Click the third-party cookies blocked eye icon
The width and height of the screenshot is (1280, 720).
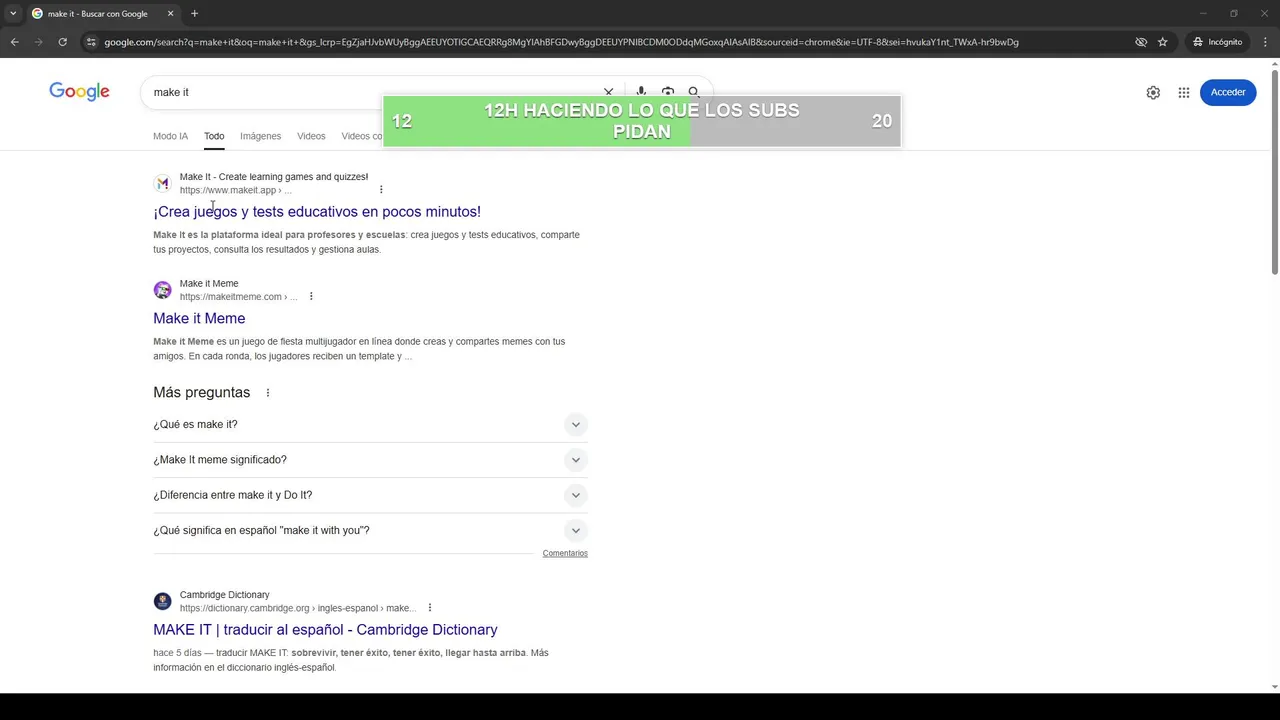pyautogui.click(x=1141, y=42)
